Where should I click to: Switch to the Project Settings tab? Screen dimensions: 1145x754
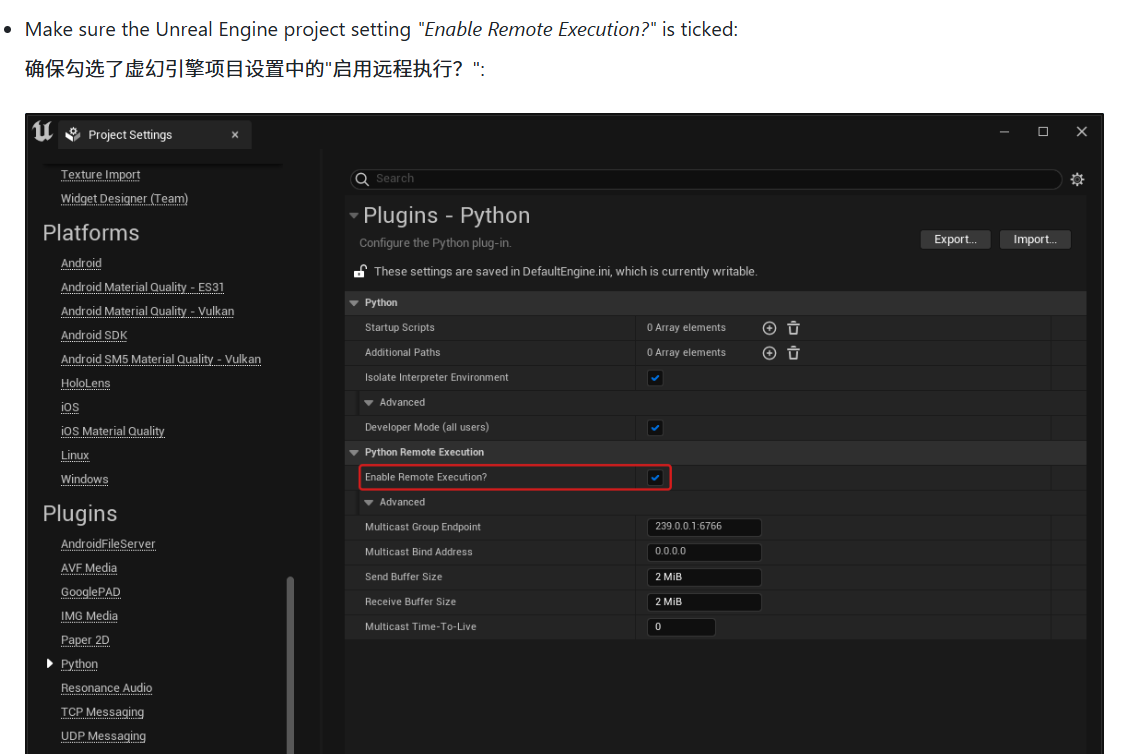tap(128, 134)
